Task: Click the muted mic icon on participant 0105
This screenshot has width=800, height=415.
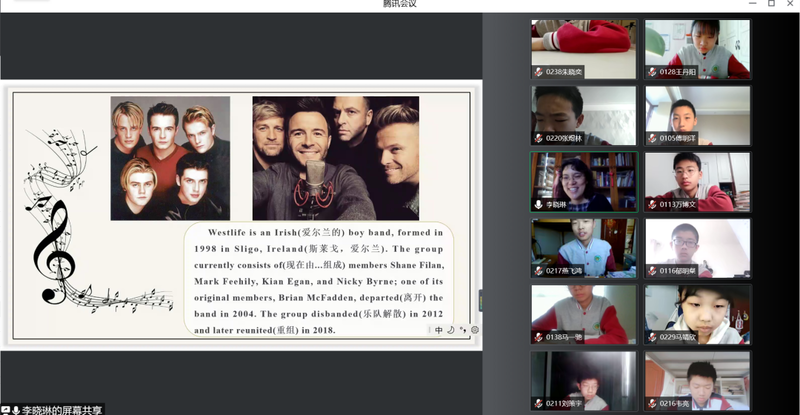Action: (652, 138)
